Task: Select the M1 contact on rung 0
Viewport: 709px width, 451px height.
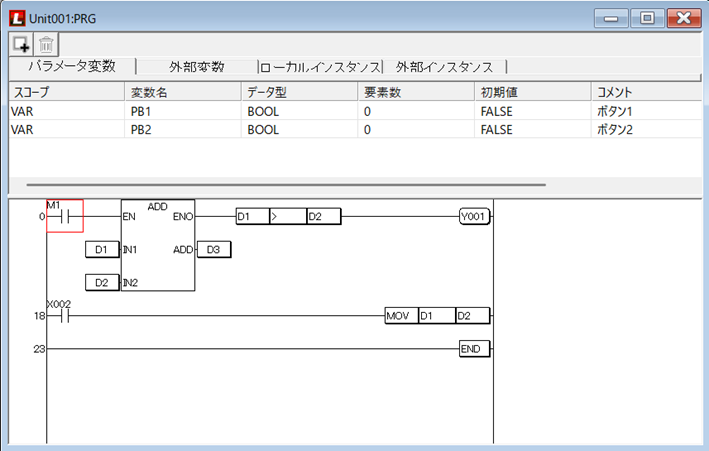Action: tap(64, 216)
